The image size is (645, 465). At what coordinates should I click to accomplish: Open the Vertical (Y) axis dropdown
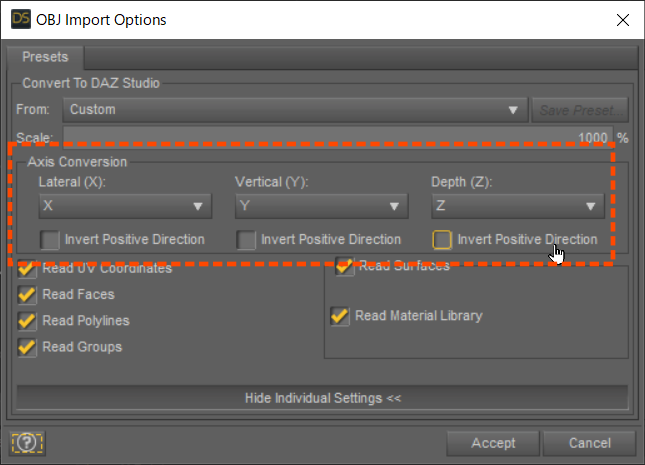[x=321, y=206]
